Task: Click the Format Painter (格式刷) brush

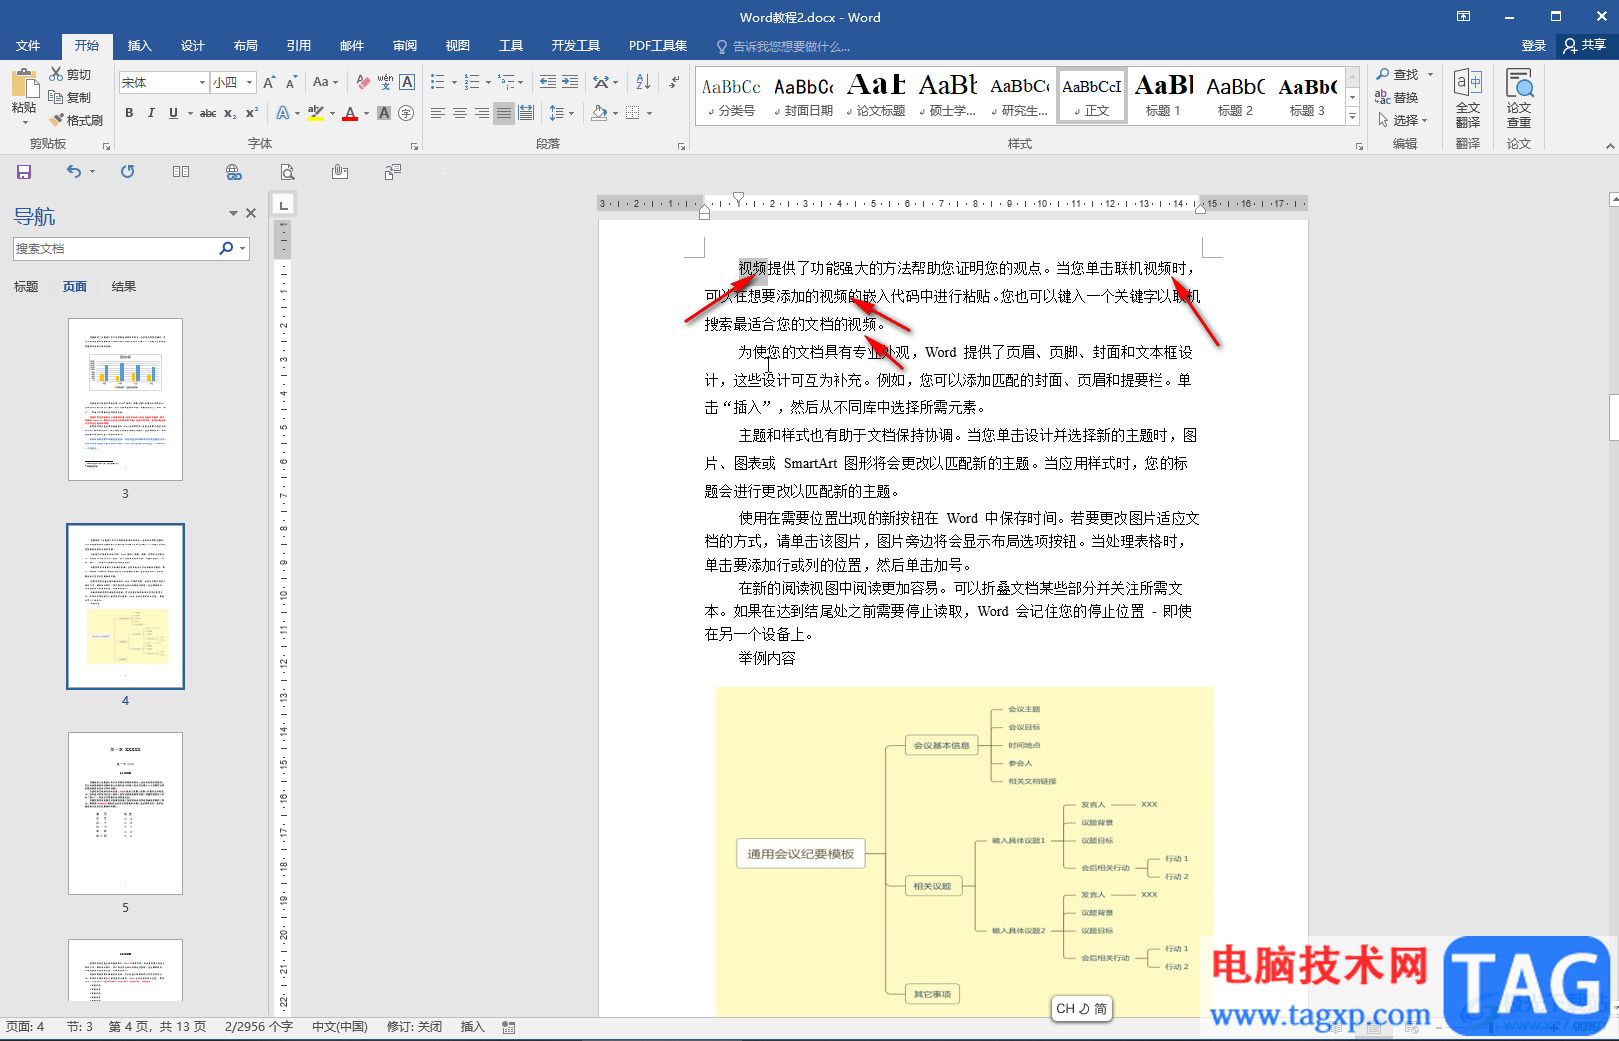Action: tap(76, 120)
